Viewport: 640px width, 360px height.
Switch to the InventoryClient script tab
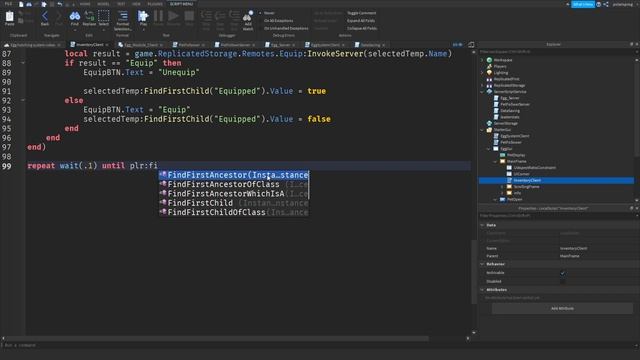[x=89, y=45]
